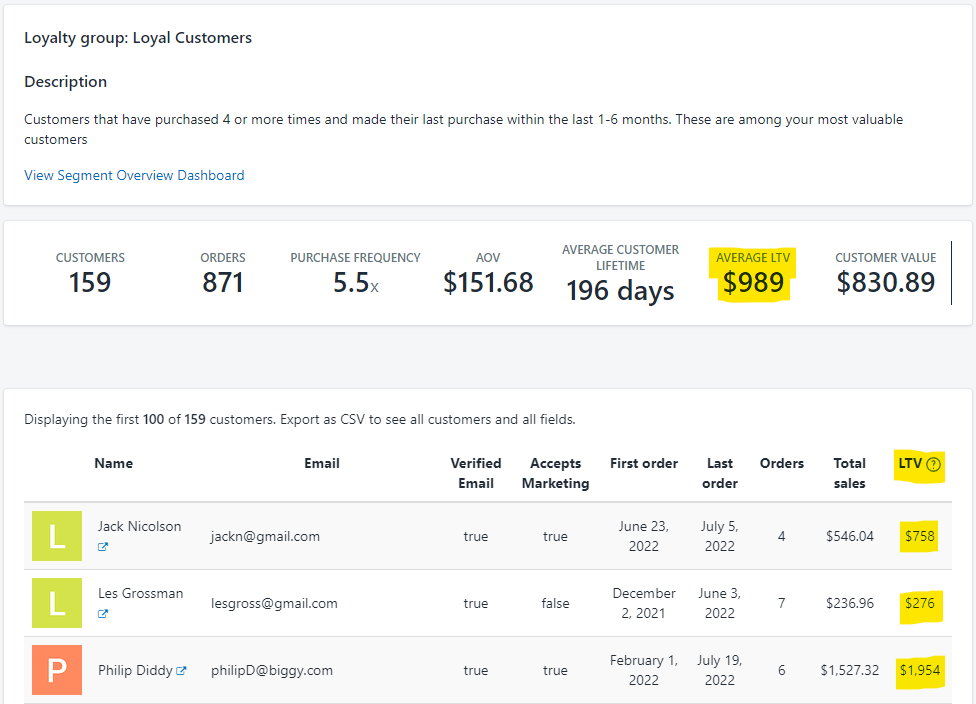The width and height of the screenshot is (976, 704).
Task: Select the name Jack Nicolson
Action: 139,526
